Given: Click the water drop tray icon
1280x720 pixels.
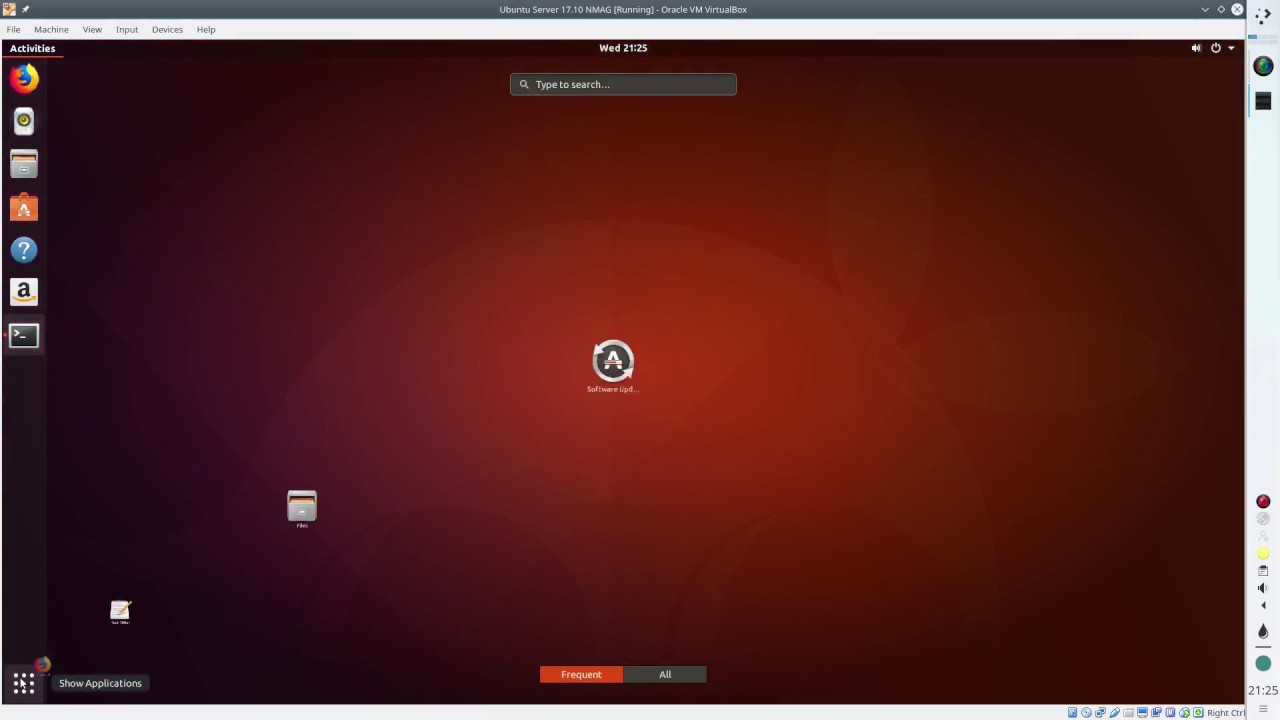Looking at the screenshot, I should coord(1263,631).
